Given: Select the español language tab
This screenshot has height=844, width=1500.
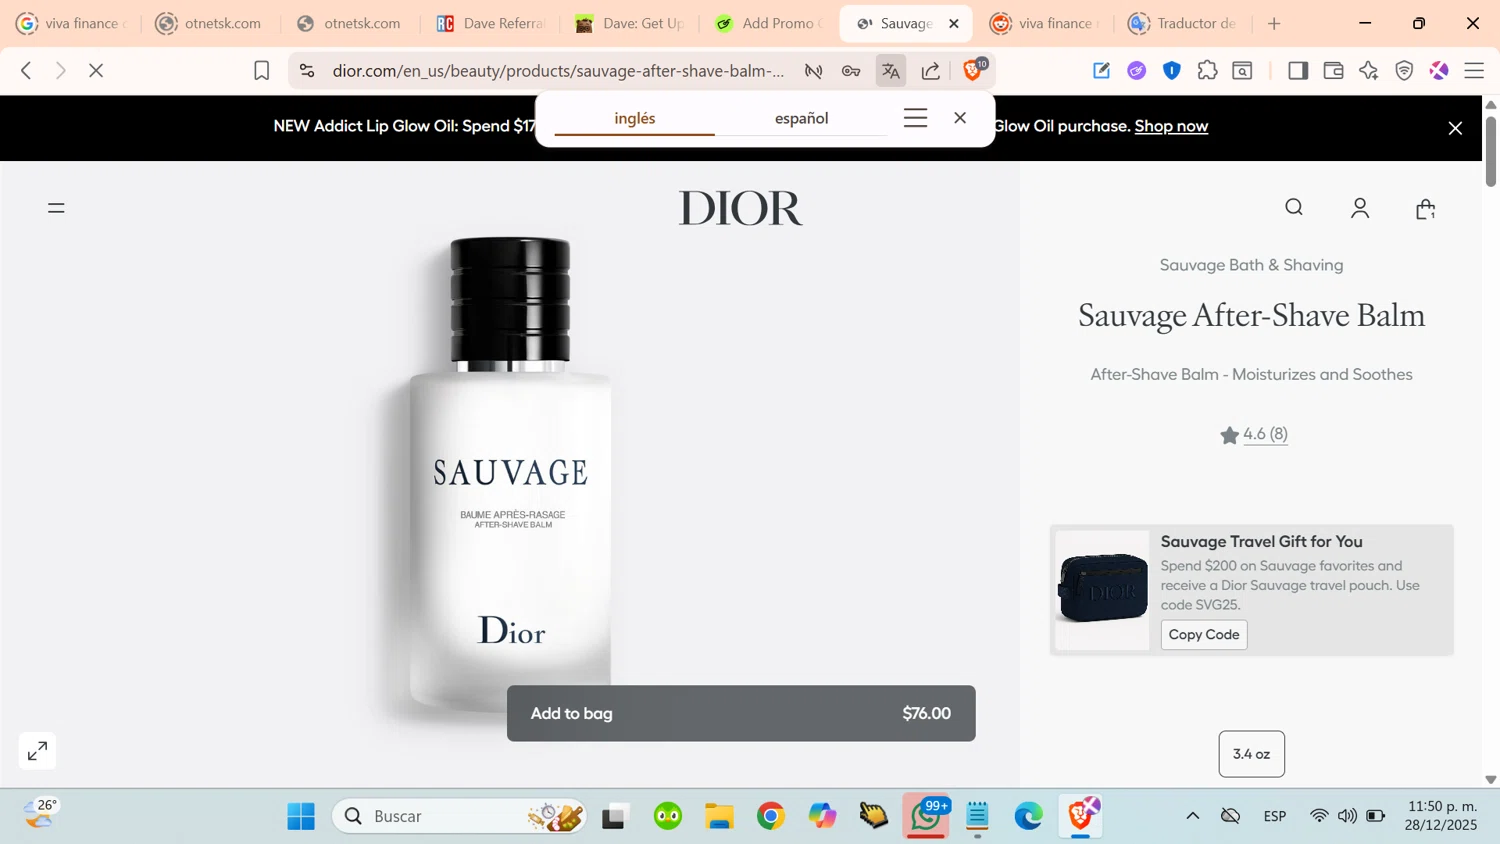Looking at the screenshot, I should 801,118.
